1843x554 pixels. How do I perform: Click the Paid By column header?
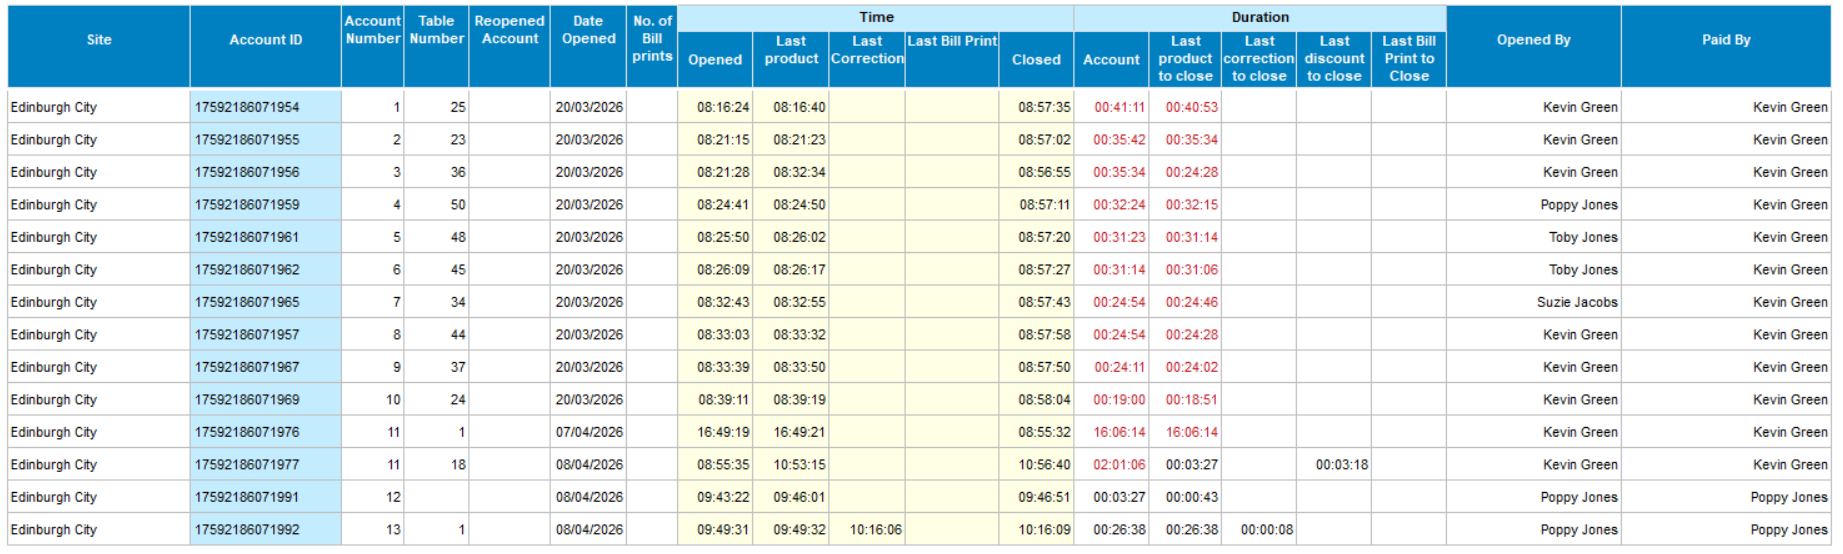point(1726,40)
